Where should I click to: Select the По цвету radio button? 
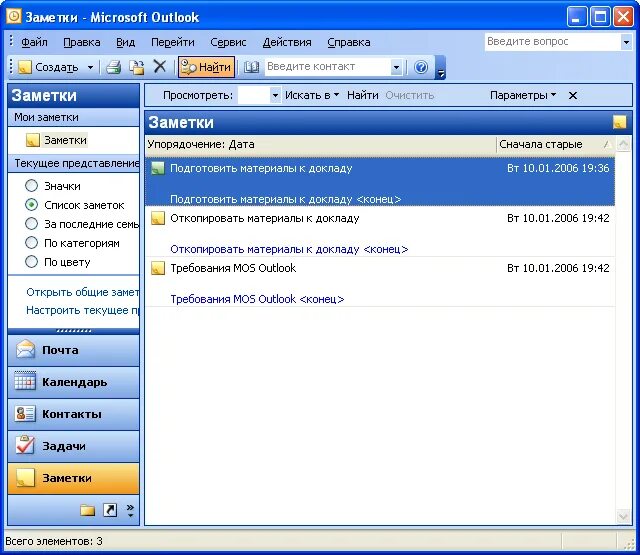(31, 262)
